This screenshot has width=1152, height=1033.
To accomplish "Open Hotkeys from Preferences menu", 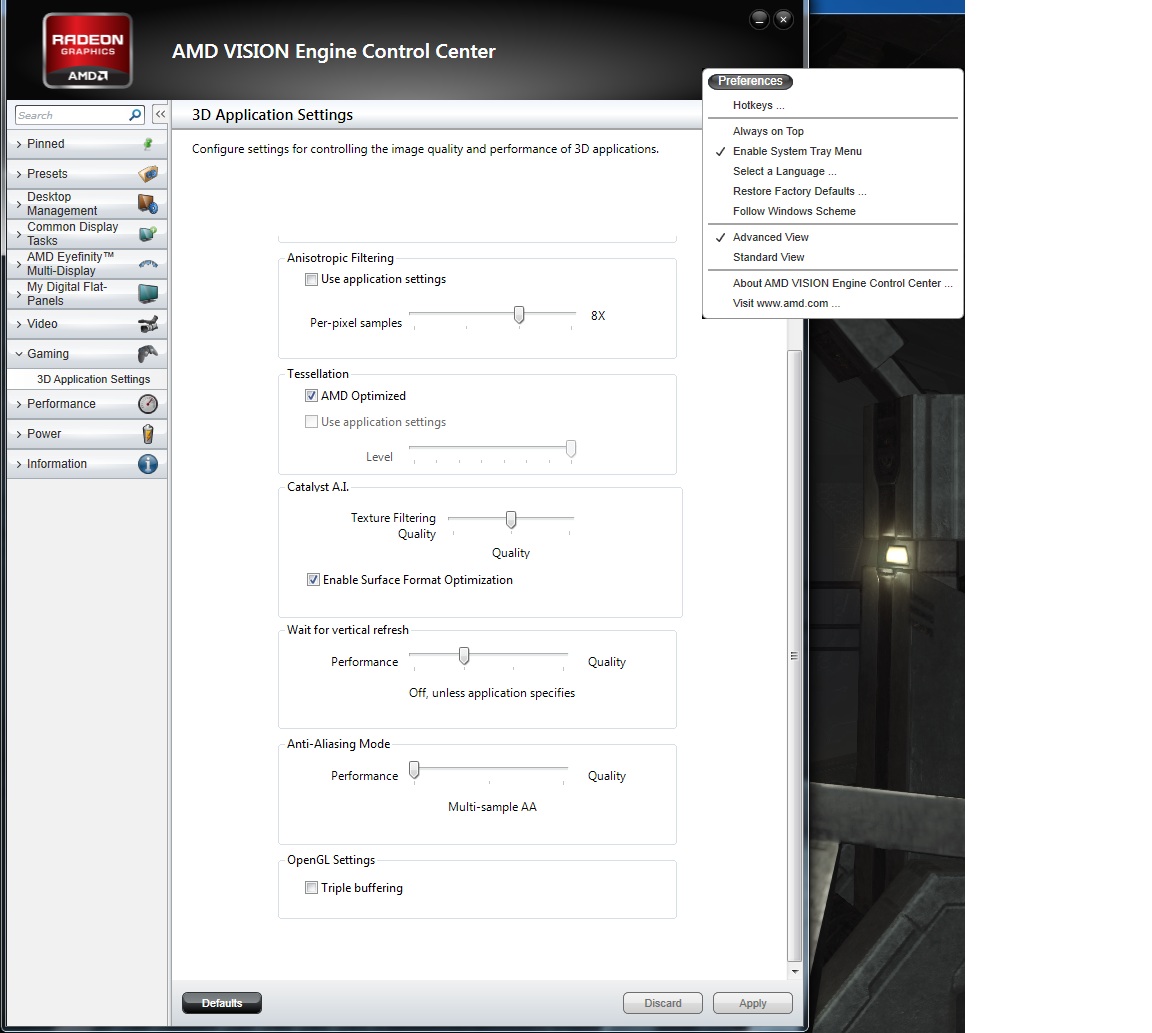I will (758, 106).
